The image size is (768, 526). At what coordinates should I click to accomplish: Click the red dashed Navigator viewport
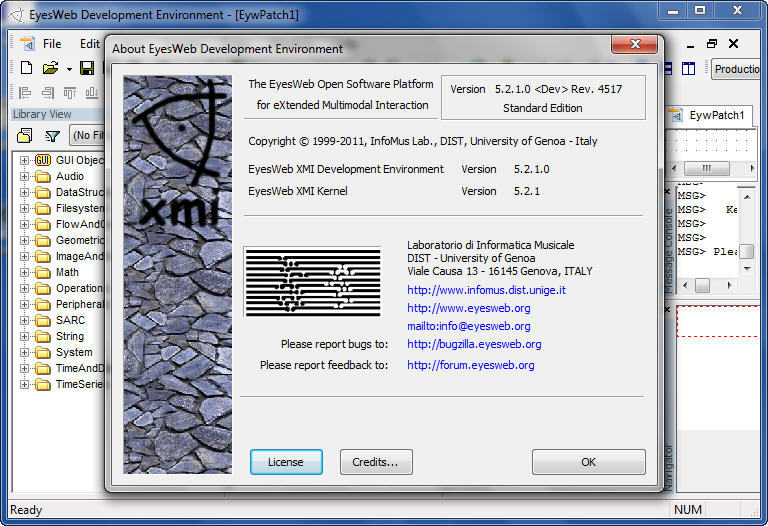pyautogui.click(x=718, y=321)
